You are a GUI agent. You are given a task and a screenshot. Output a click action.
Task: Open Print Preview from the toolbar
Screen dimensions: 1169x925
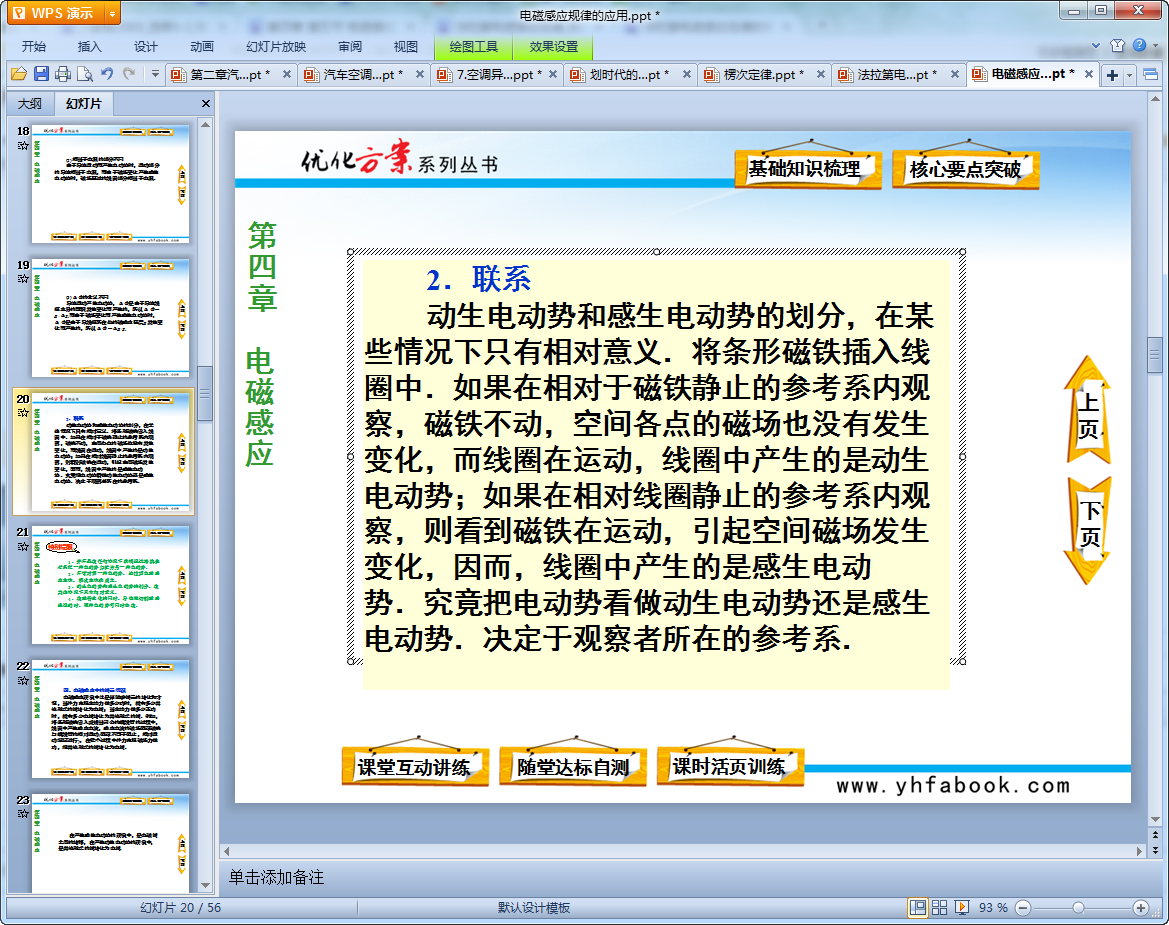[x=85, y=74]
